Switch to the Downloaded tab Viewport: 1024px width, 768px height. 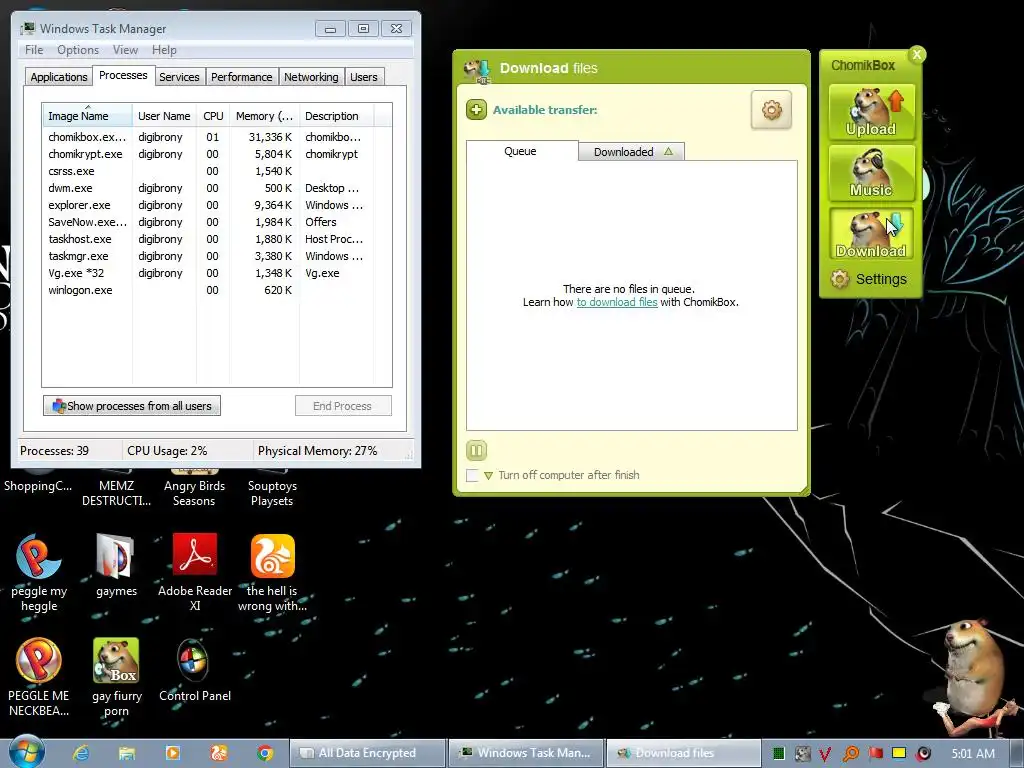pos(631,152)
